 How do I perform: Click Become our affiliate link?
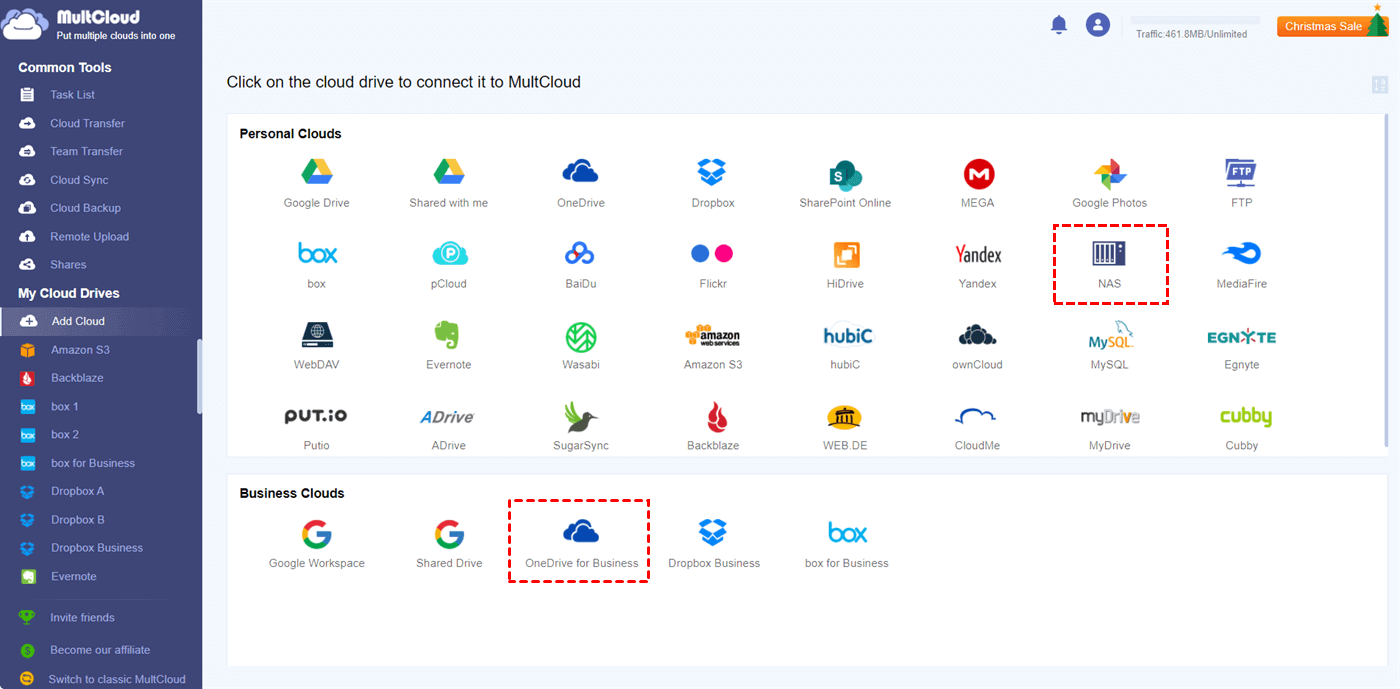click(x=100, y=650)
